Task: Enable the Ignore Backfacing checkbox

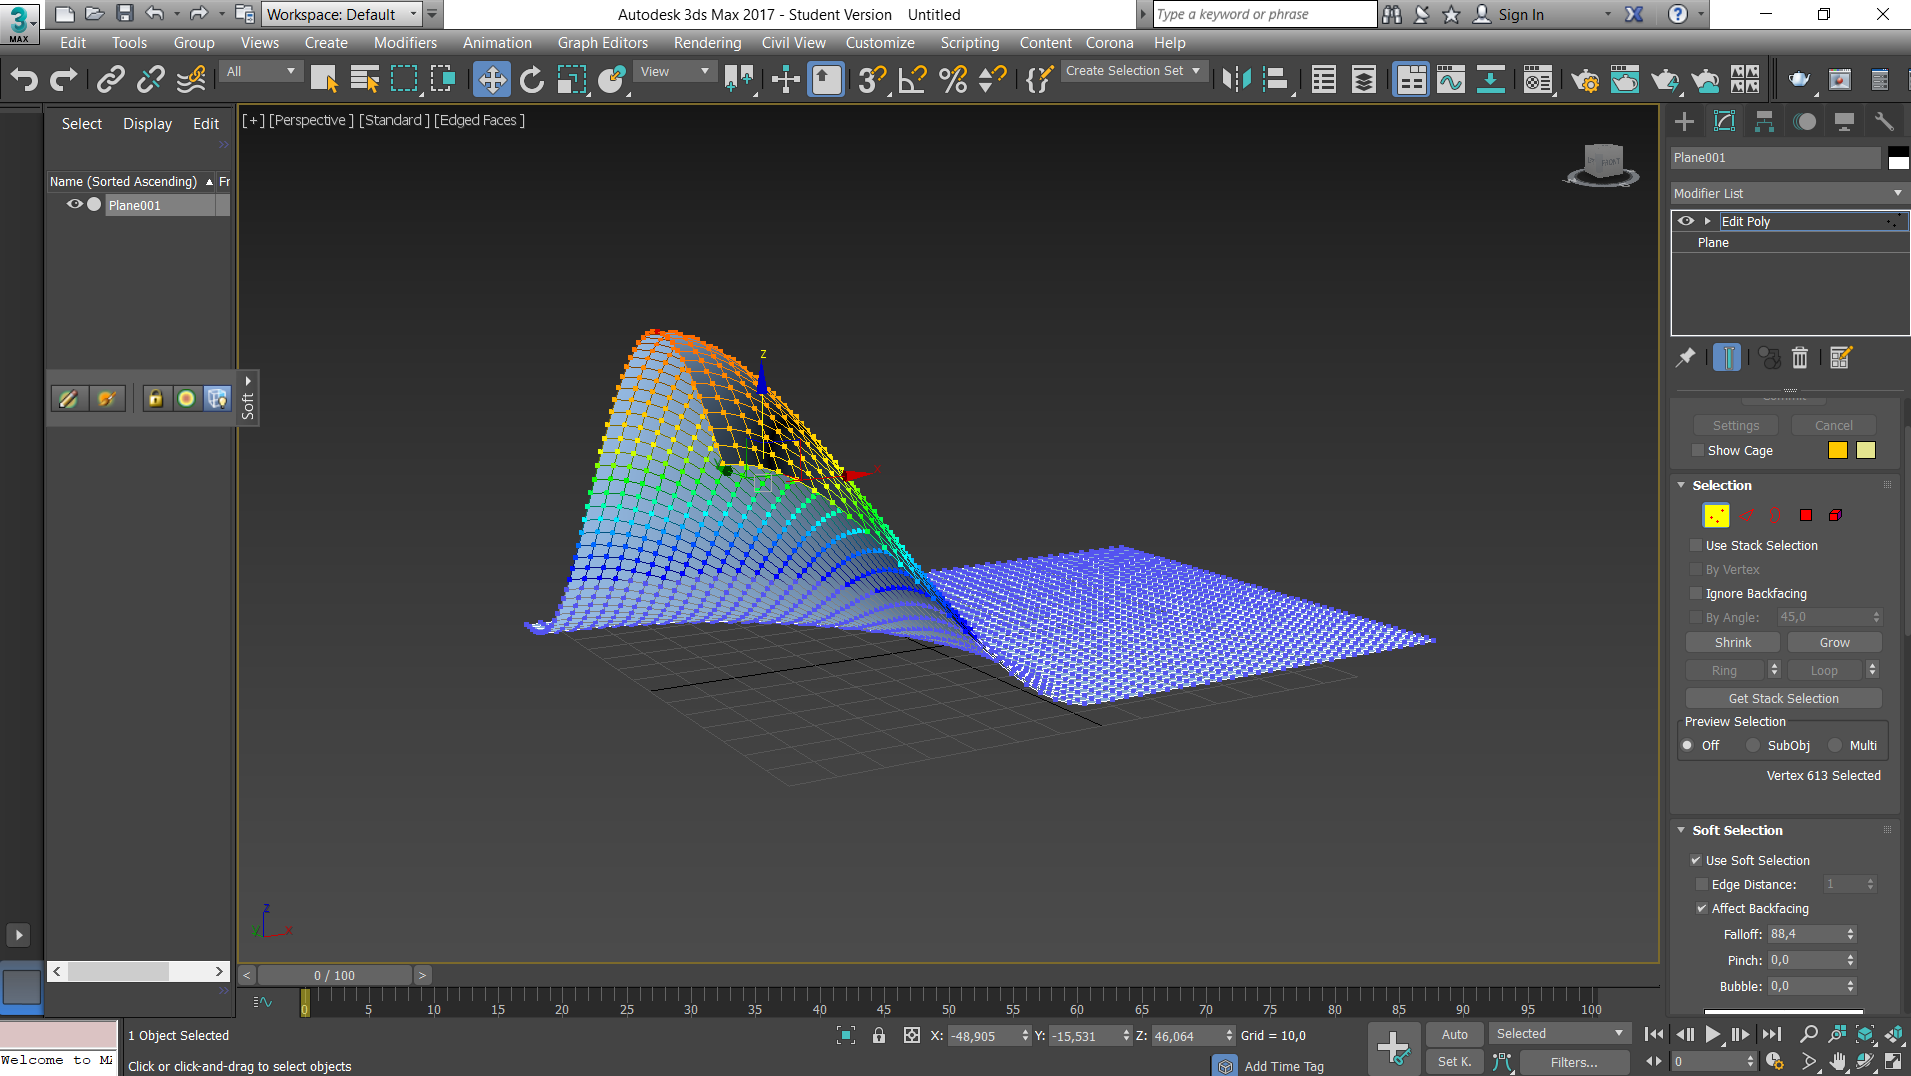Action: 1696,593
